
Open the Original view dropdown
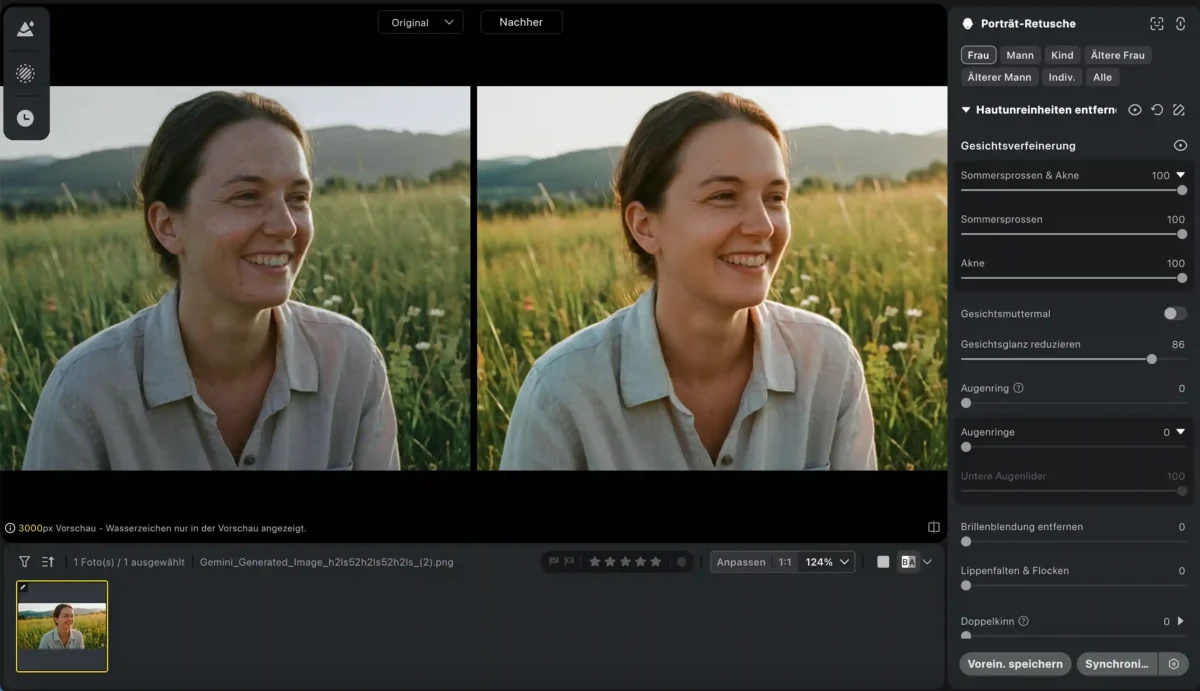pyautogui.click(x=420, y=22)
